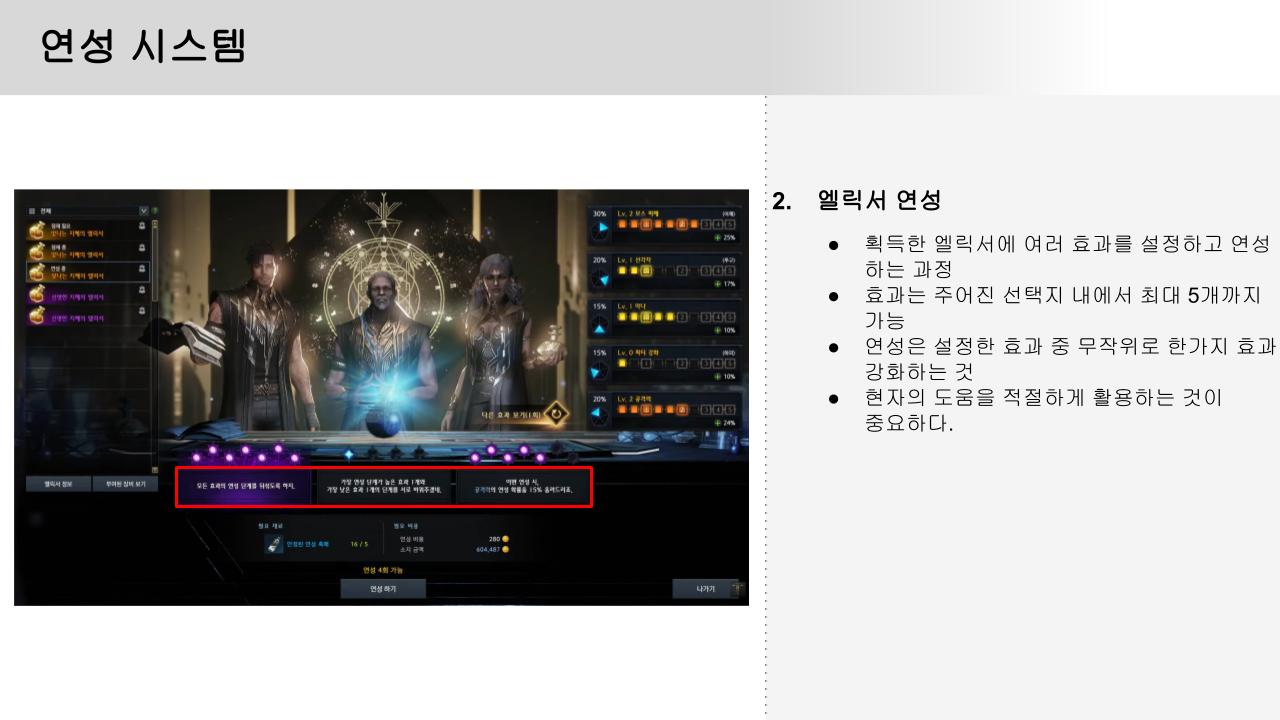Click green plus icon beside 25%

(x=717, y=238)
